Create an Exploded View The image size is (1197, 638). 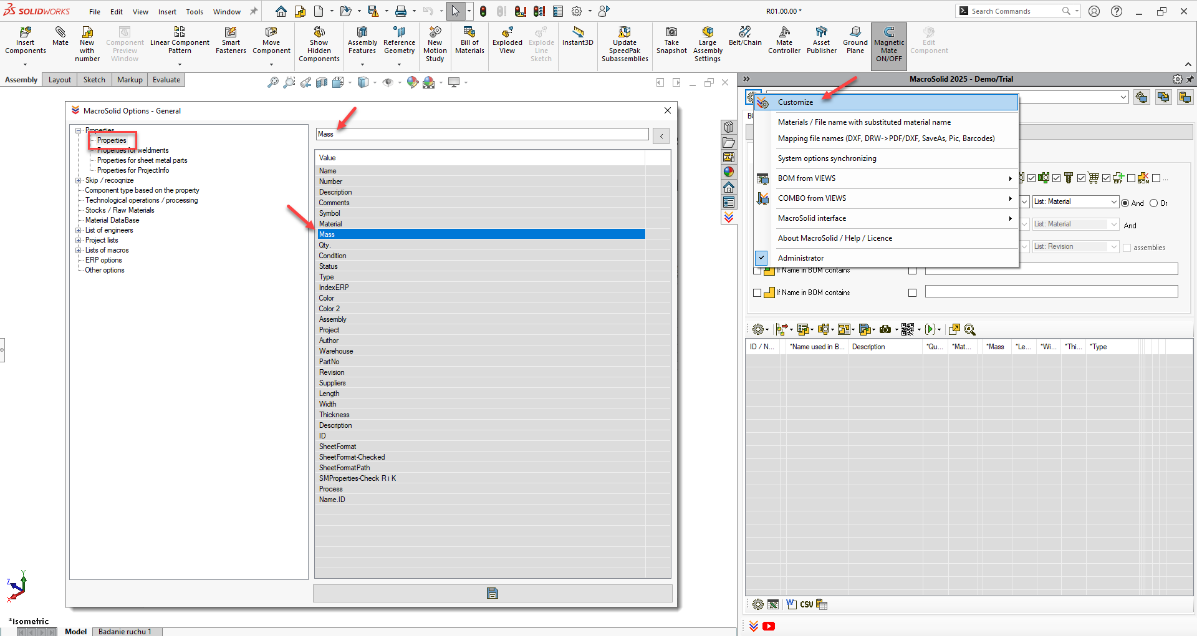tap(507, 40)
